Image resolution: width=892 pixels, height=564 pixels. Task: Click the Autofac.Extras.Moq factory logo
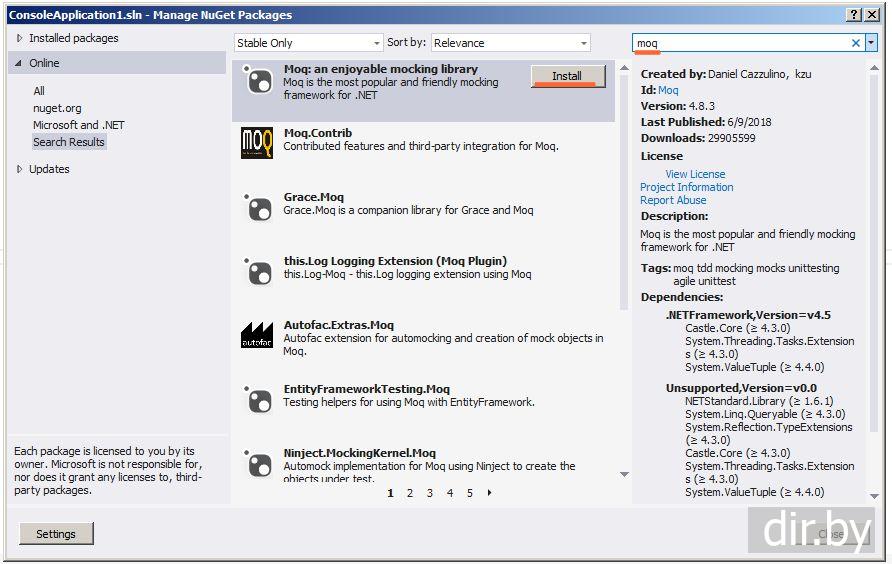[x=257, y=335]
